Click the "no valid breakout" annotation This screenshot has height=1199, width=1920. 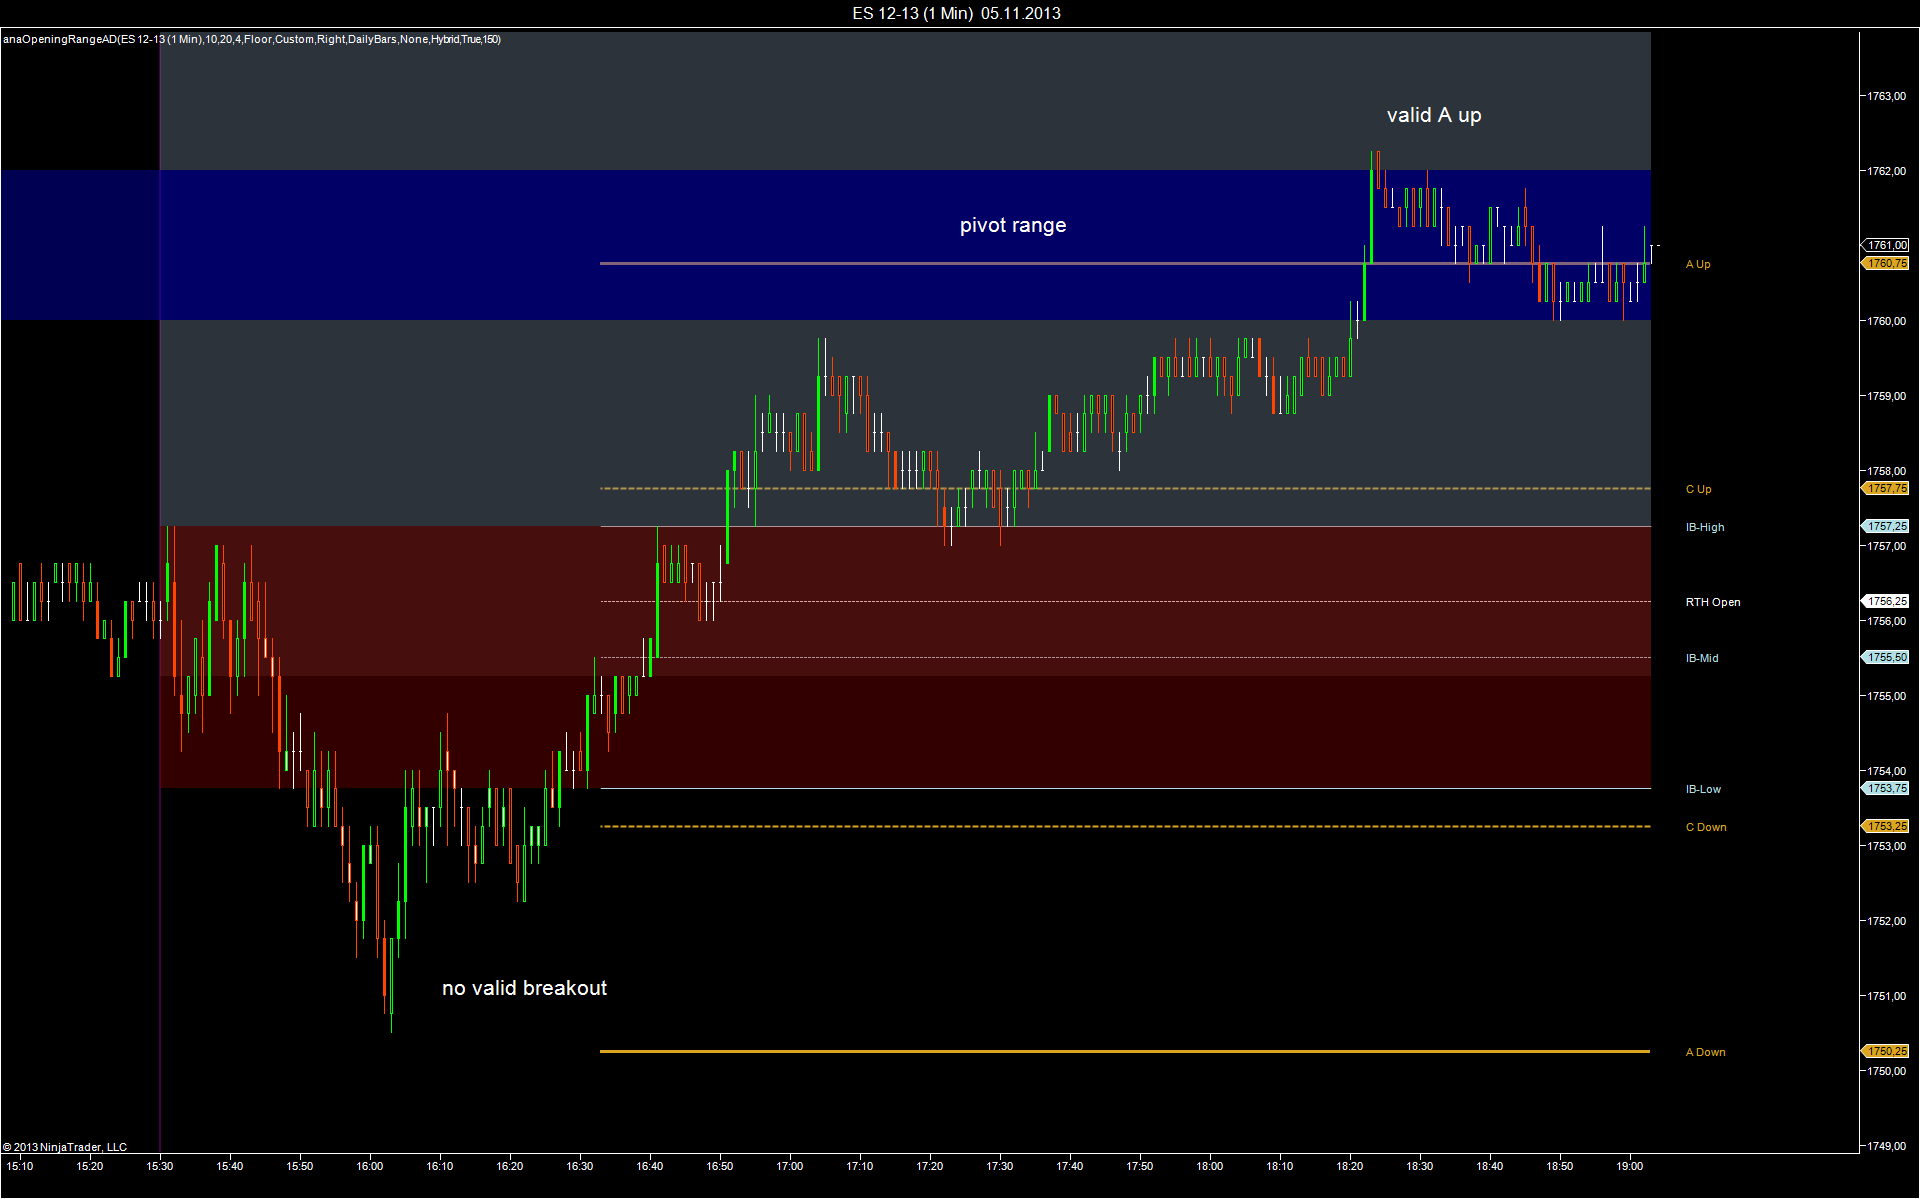tap(525, 988)
